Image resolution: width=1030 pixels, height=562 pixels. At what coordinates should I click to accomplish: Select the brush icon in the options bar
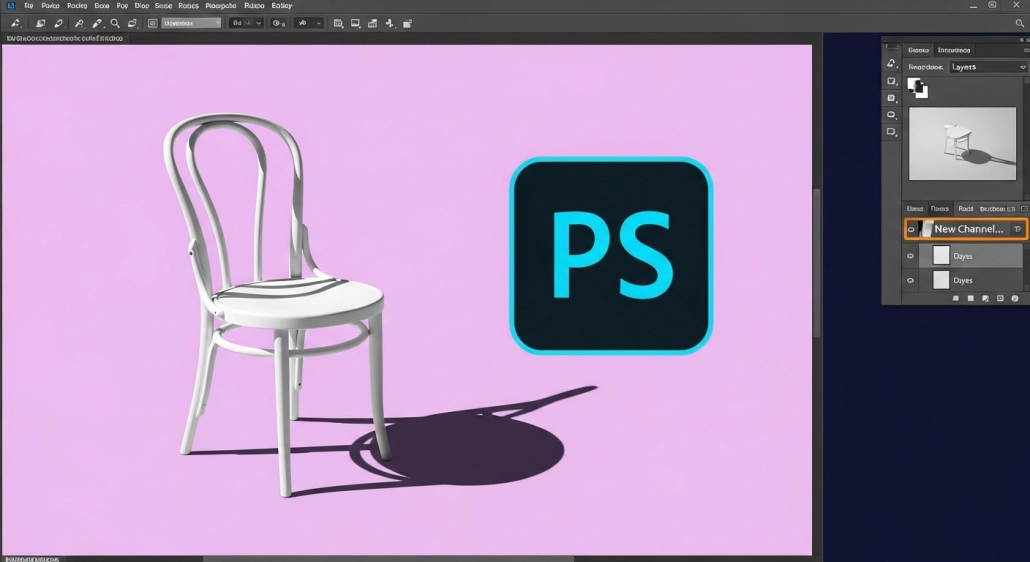point(97,22)
